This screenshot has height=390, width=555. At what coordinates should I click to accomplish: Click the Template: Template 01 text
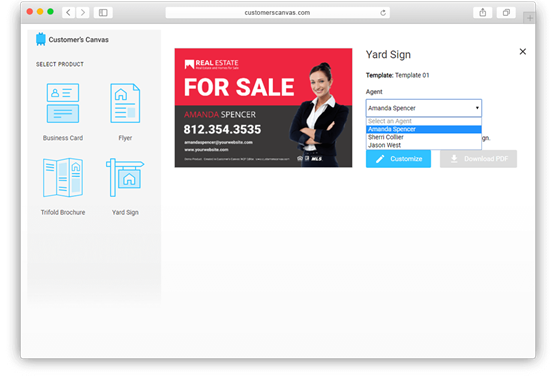click(x=397, y=75)
